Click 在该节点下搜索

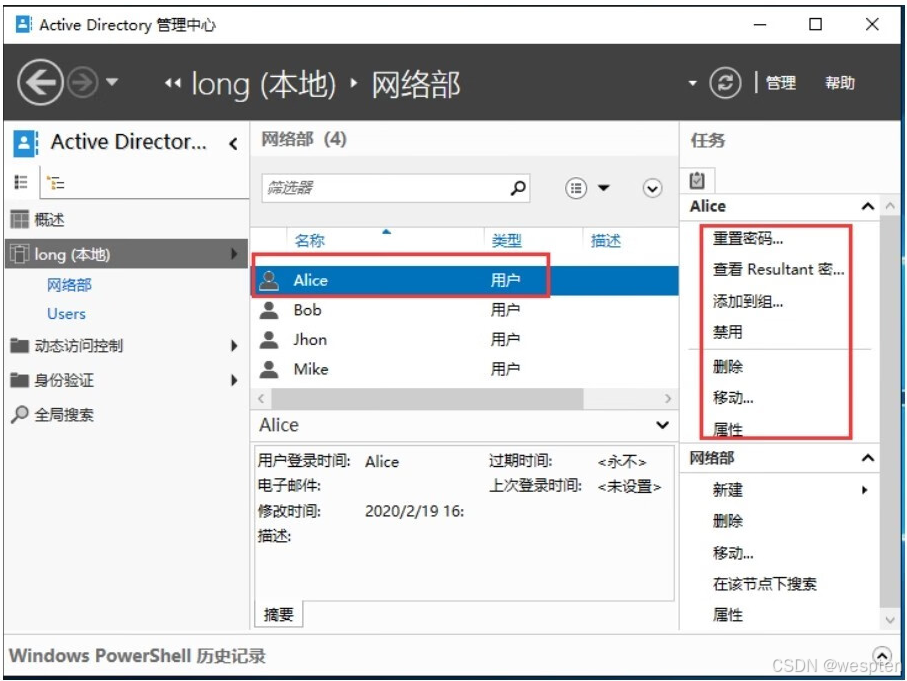(764, 584)
